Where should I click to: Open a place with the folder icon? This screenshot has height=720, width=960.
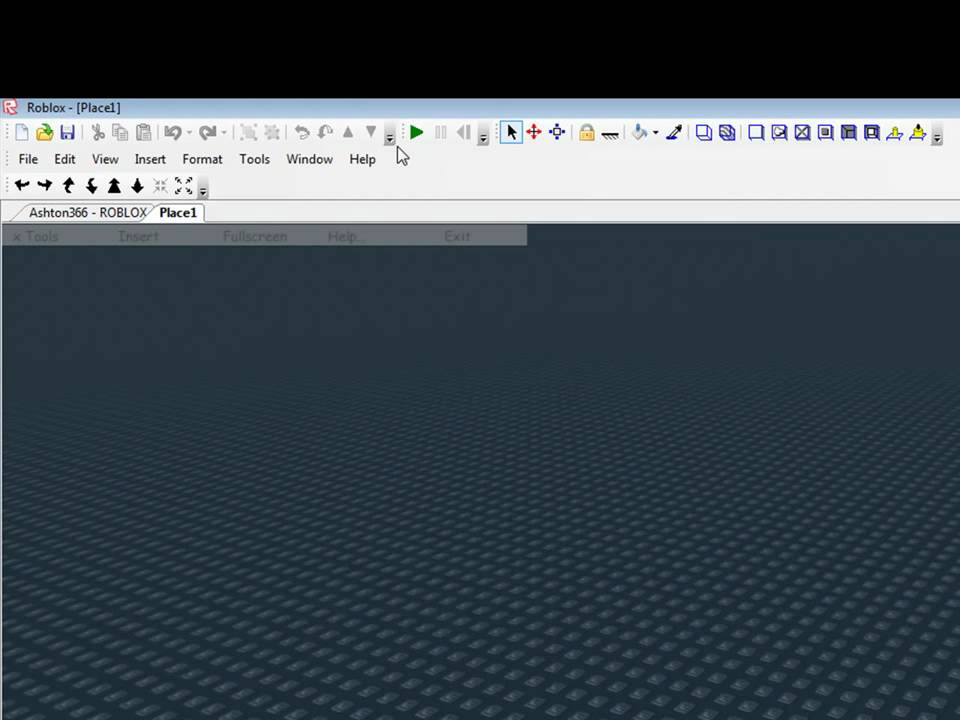45,132
